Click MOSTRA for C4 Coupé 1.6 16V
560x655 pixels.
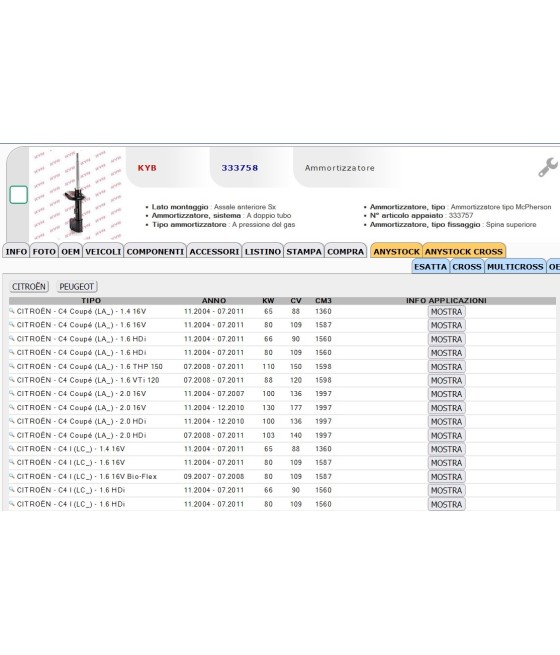point(446,325)
